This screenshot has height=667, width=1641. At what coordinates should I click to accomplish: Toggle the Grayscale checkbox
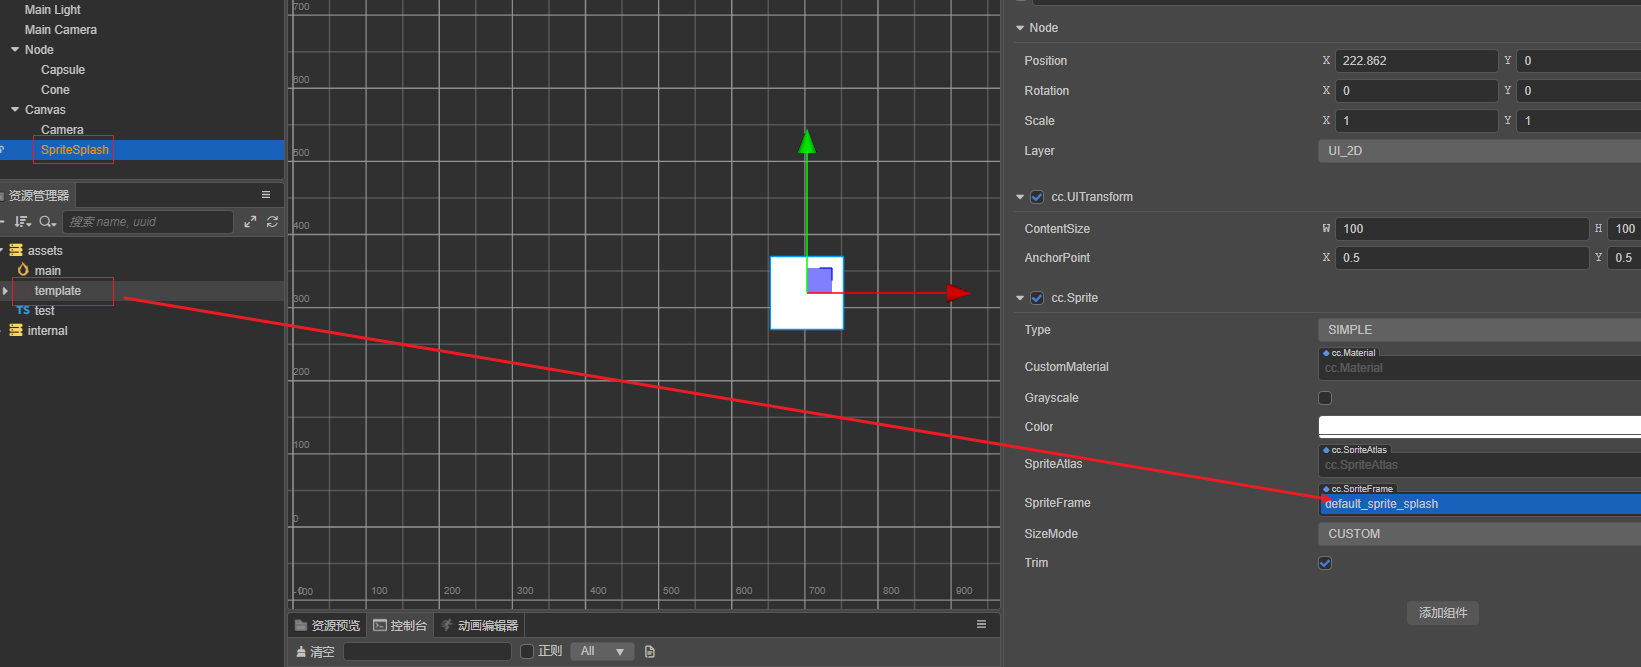pyautogui.click(x=1325, y=398)
